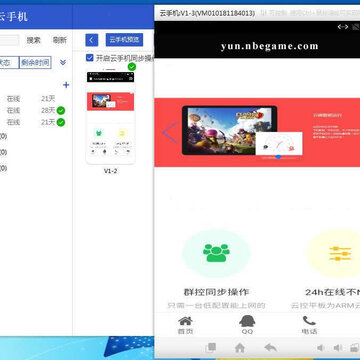Lower volume with the first speaker icon
This screenshot has width=360, height=360.
point(321,348)
